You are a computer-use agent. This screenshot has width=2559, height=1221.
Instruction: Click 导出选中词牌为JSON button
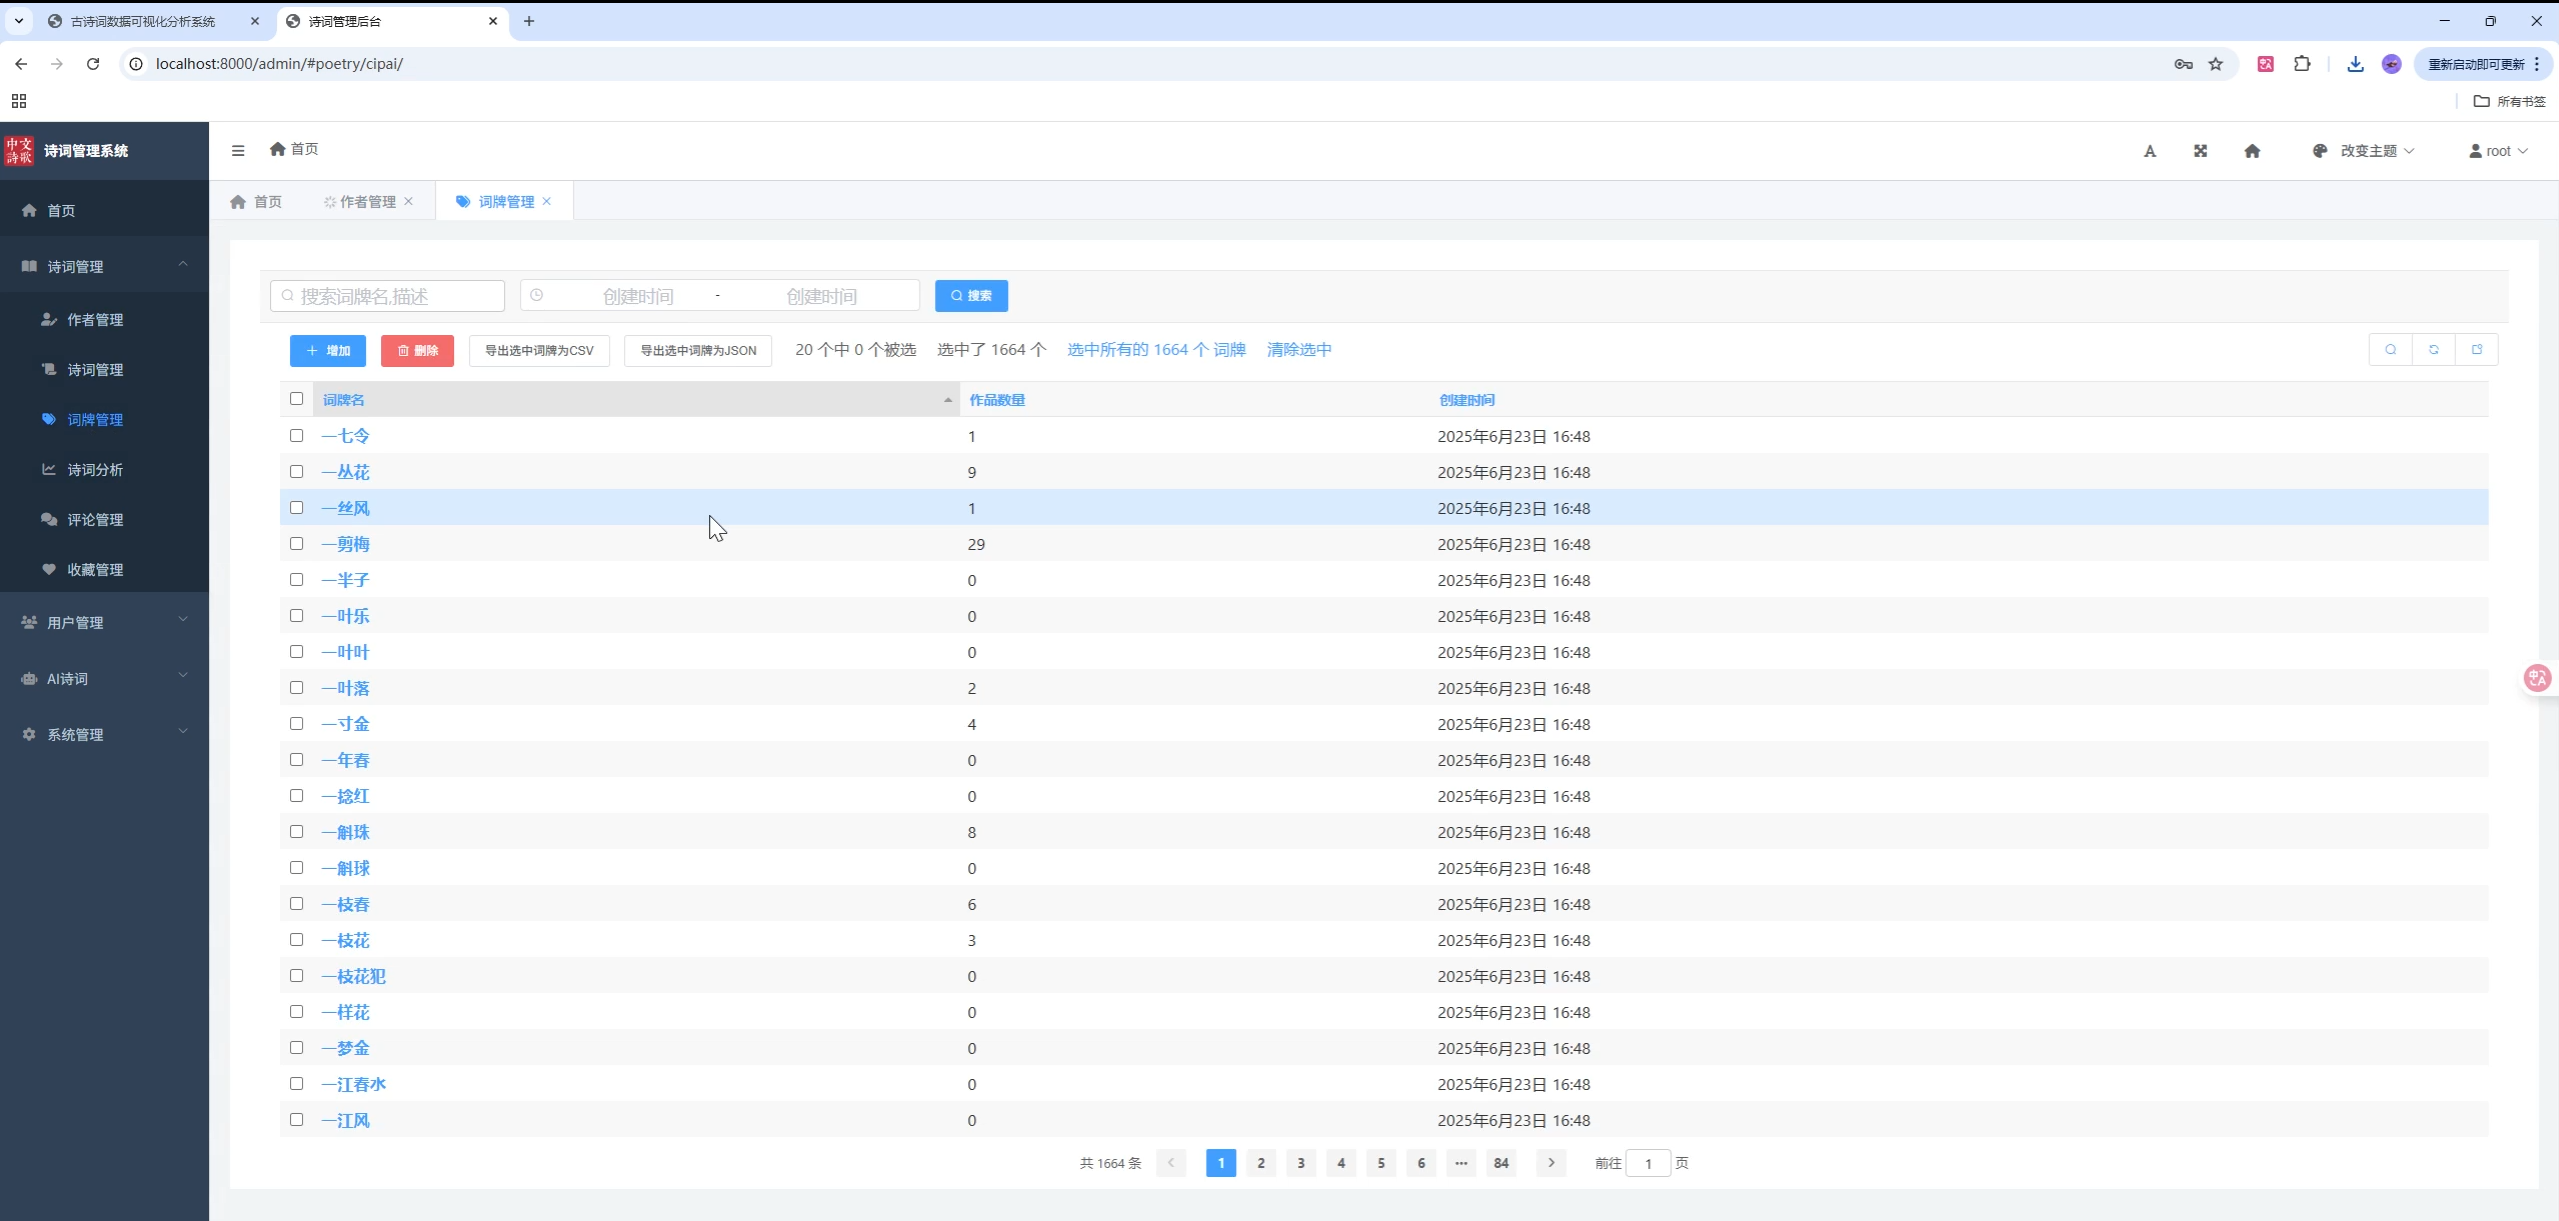[698, 351]
